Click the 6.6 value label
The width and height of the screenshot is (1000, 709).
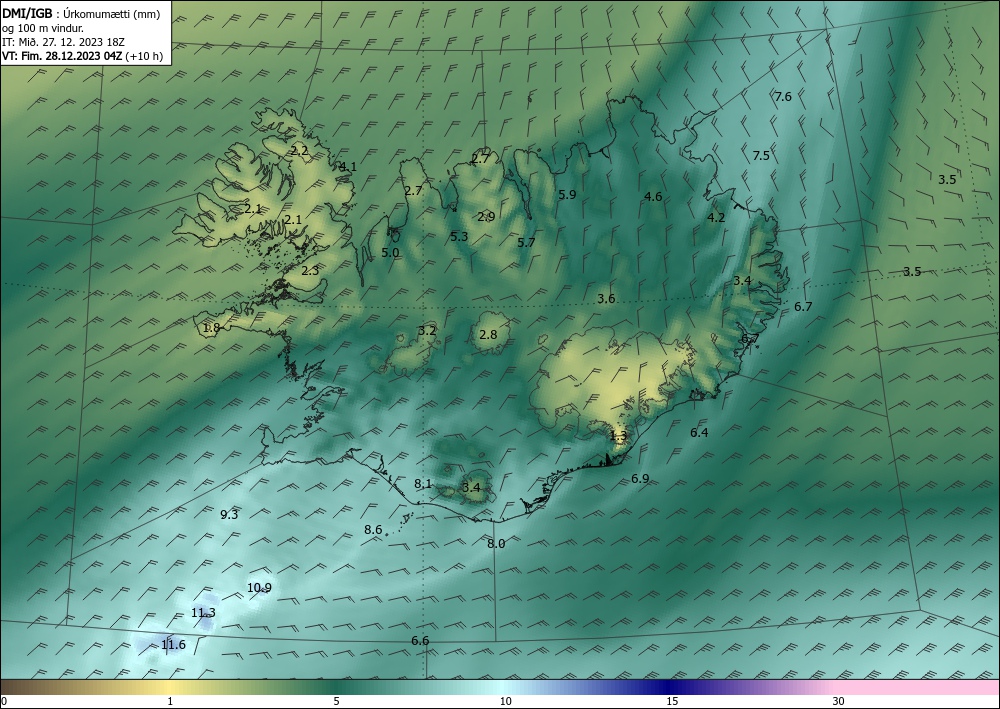tap(420, 641)
